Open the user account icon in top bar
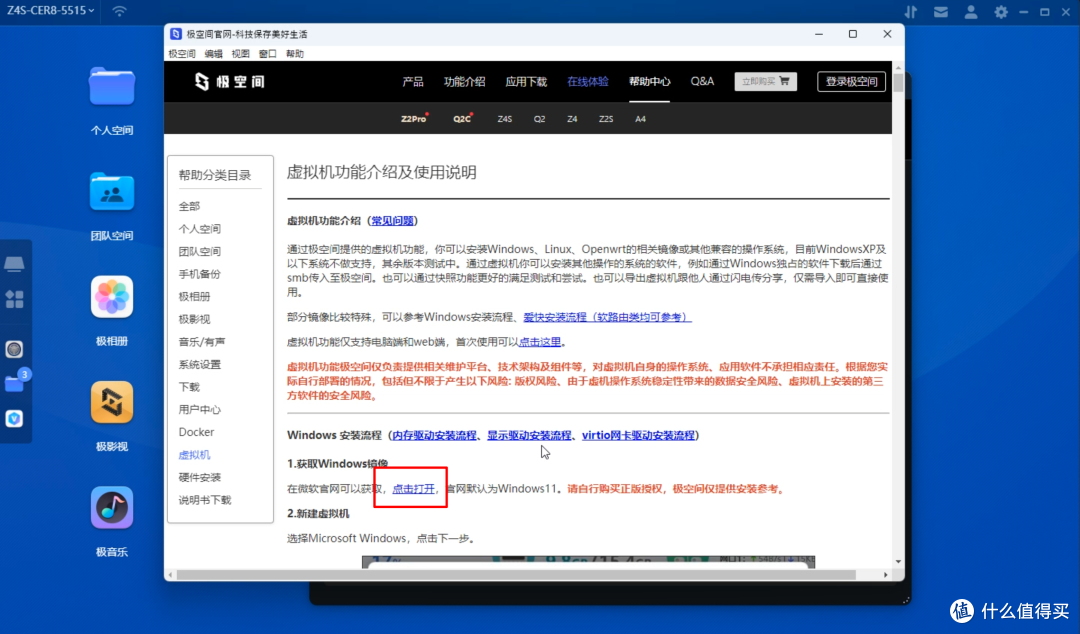 click(970, 12)
